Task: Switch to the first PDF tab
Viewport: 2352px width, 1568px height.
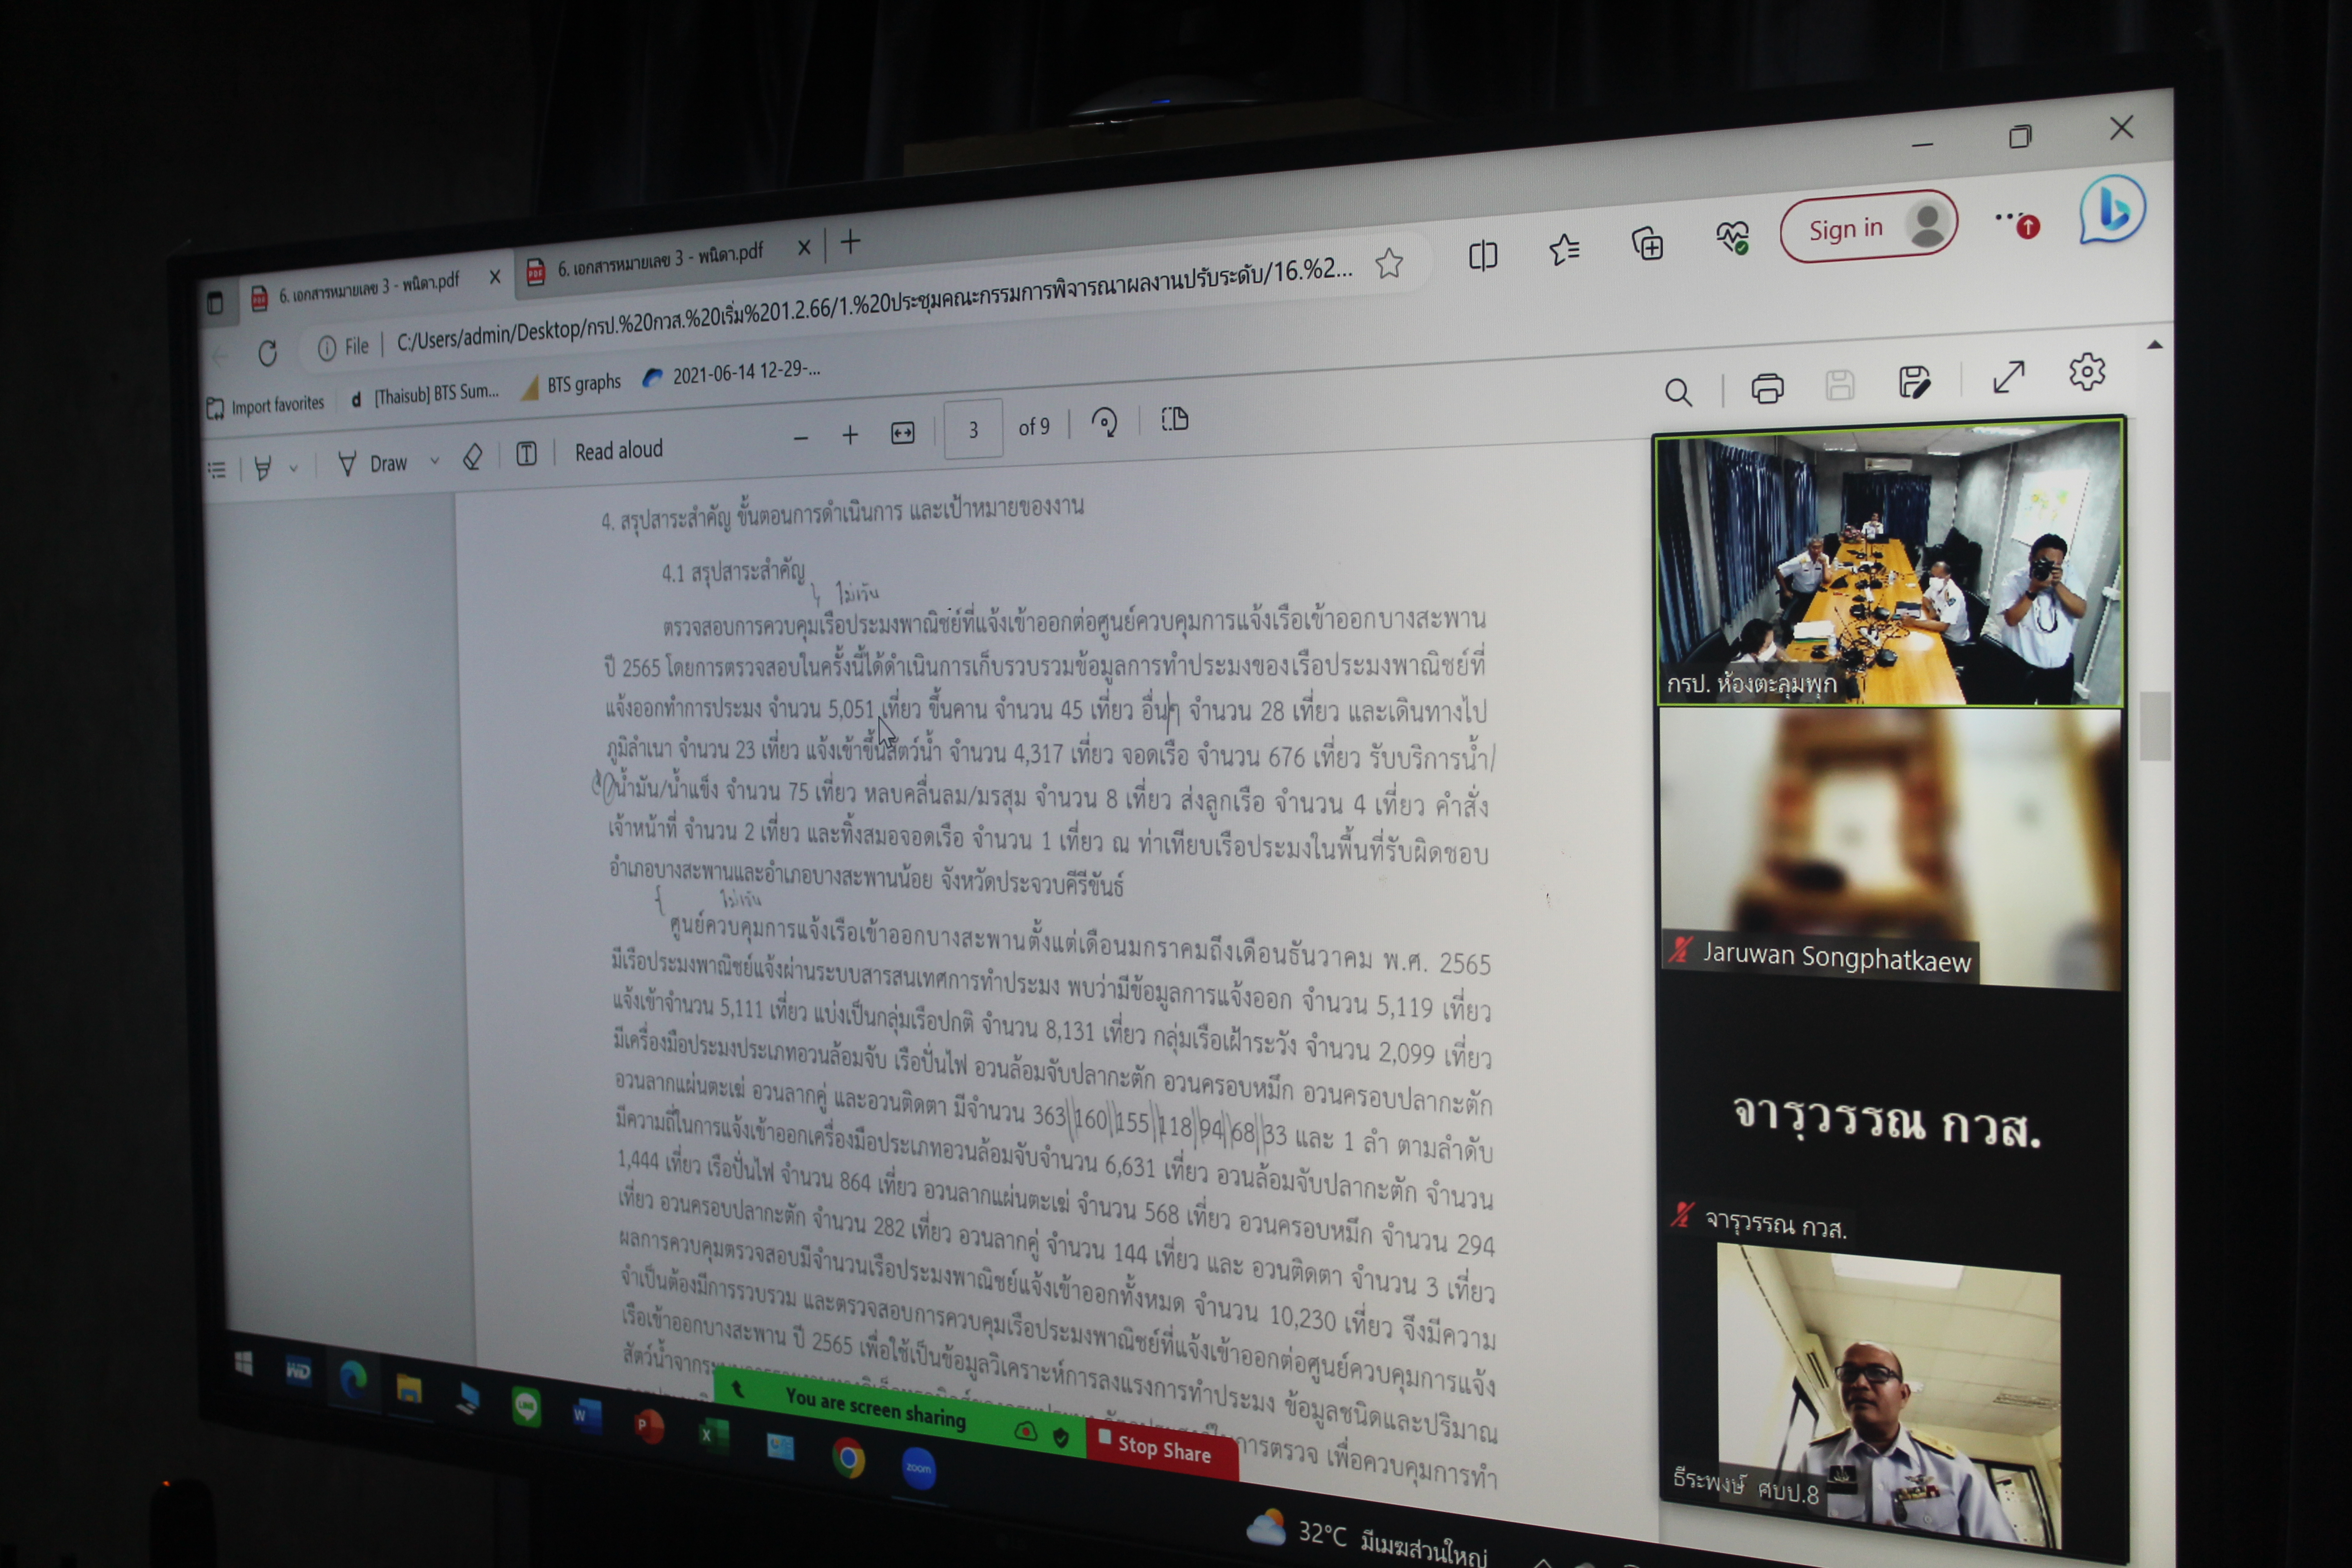Action: (368, 286)
